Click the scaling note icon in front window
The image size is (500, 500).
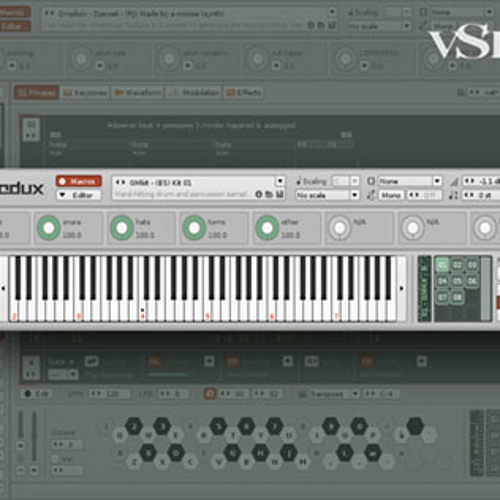click(x=299, y=181)
